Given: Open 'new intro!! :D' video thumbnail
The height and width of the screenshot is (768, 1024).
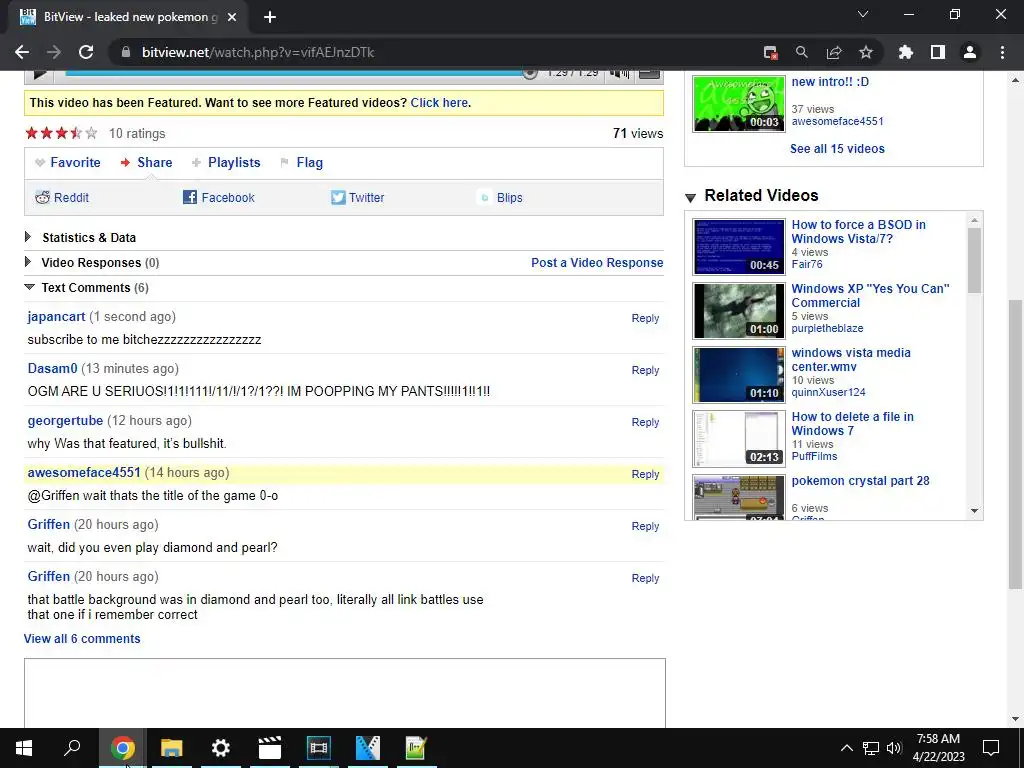Looking at the screenshot, I should [x=739, y=104].
